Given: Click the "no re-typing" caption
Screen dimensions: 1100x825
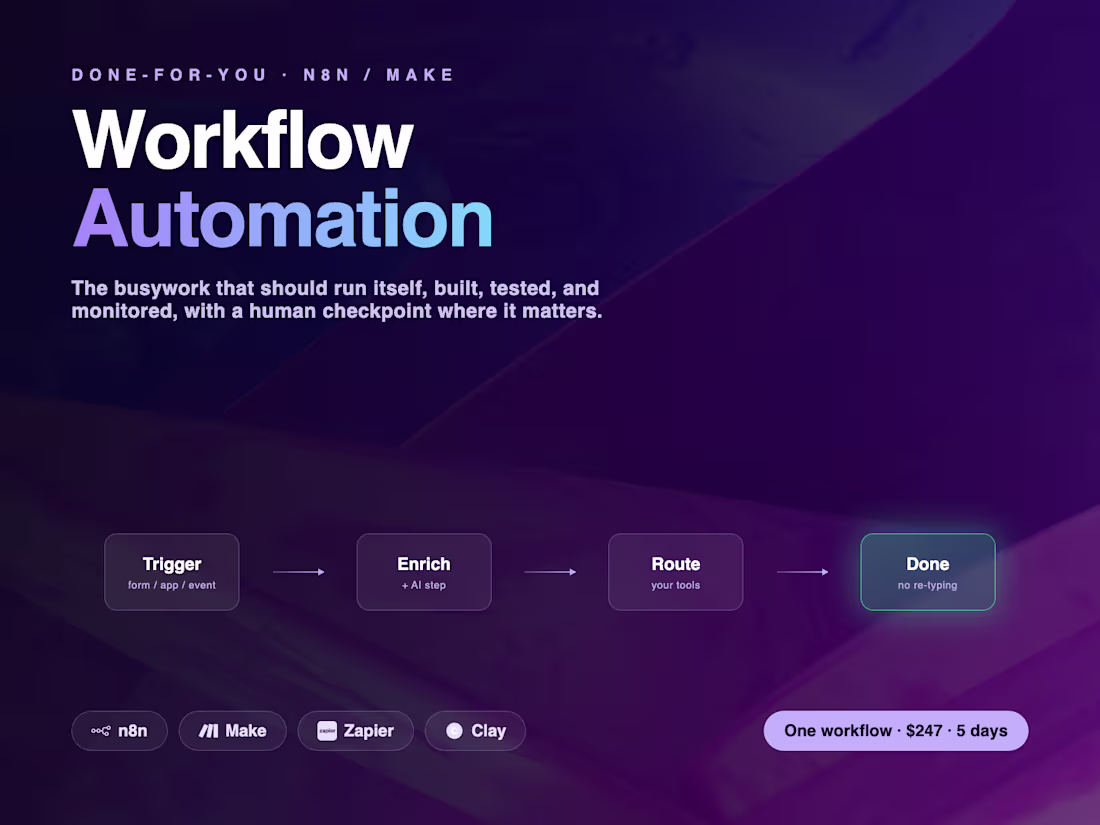Looking at the screenshot, I should 927,585.
